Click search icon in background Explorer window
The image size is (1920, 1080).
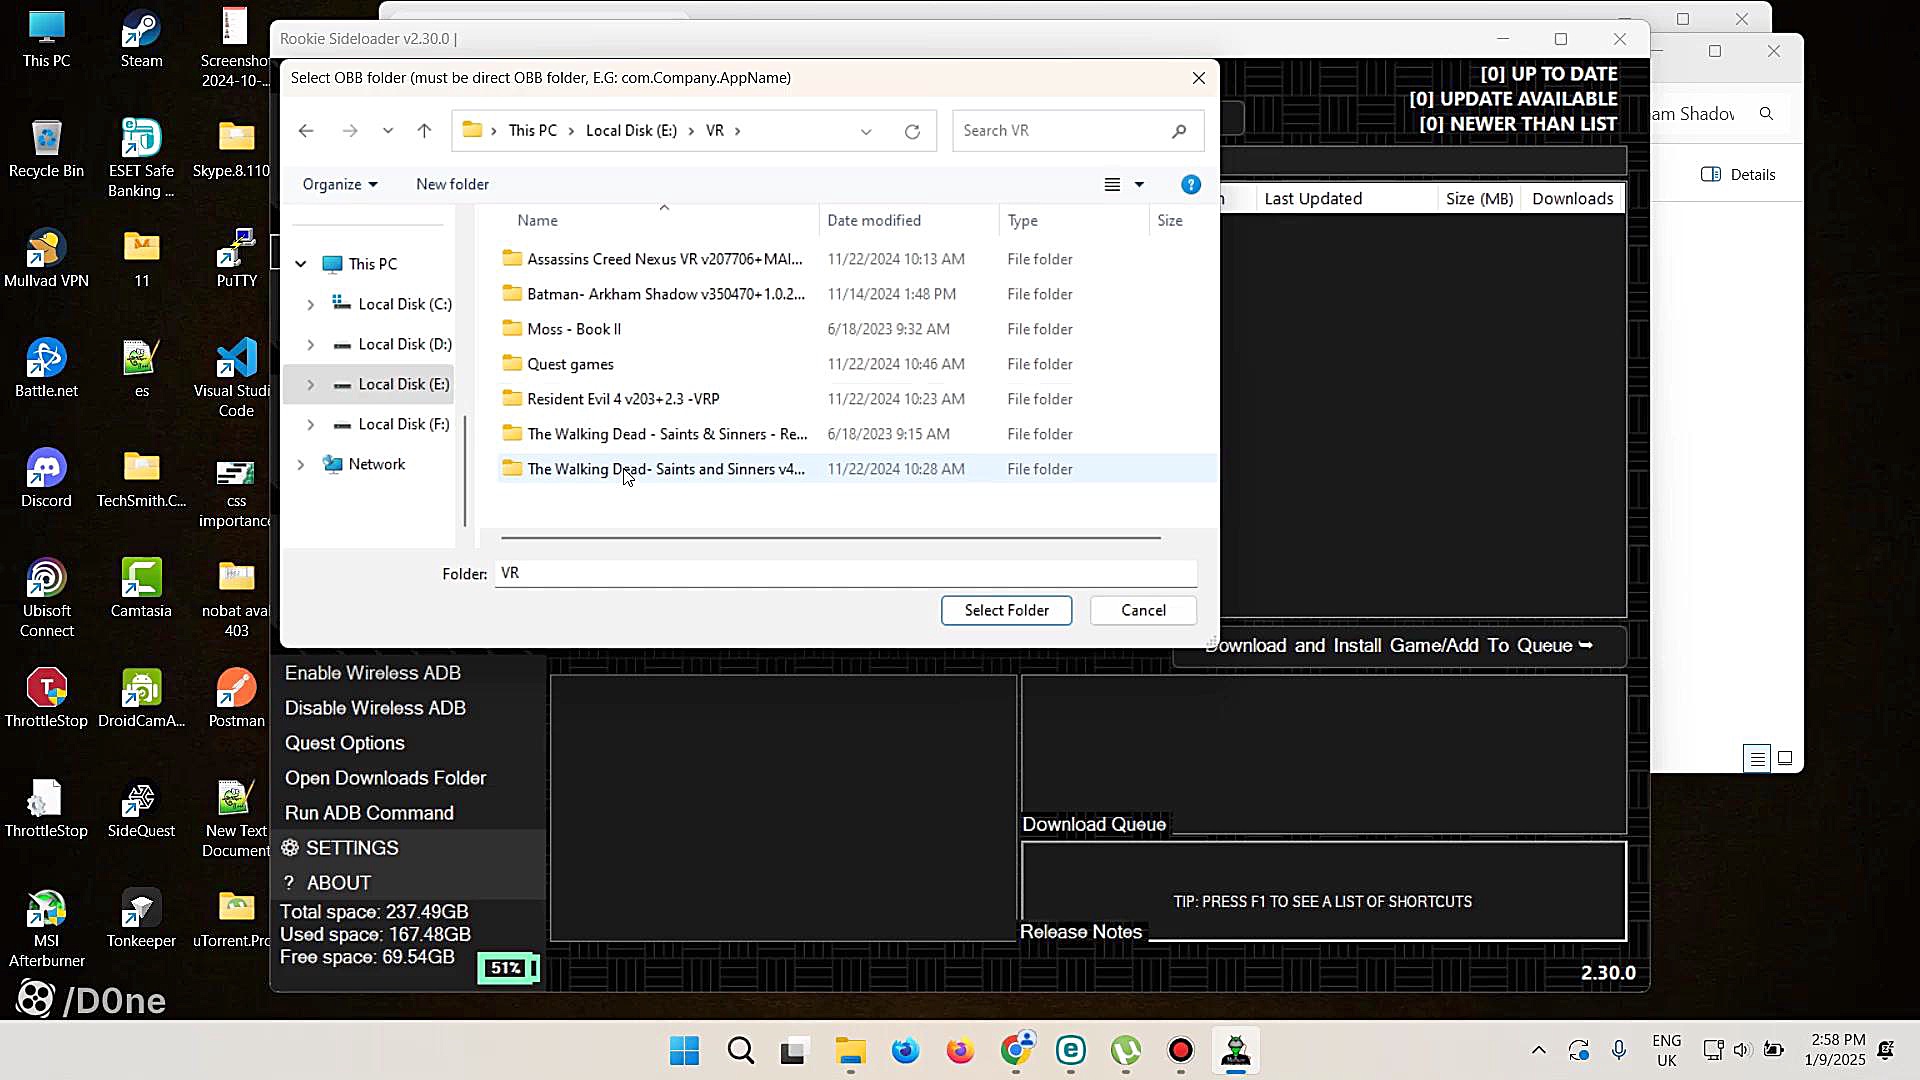[x=1766, y=114]
